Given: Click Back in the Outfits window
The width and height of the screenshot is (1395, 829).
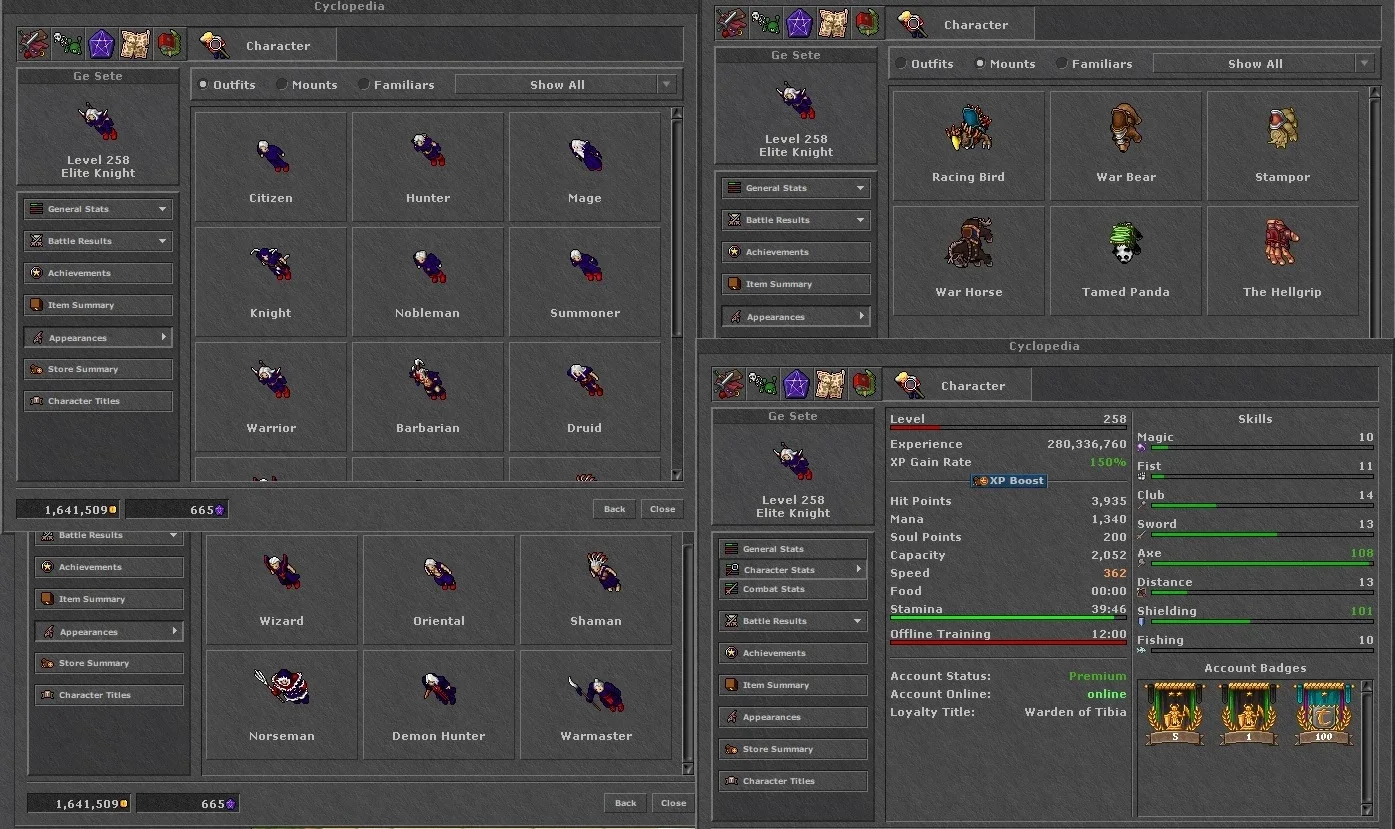Looking at the screenshot, I should (x=614, y=509).
